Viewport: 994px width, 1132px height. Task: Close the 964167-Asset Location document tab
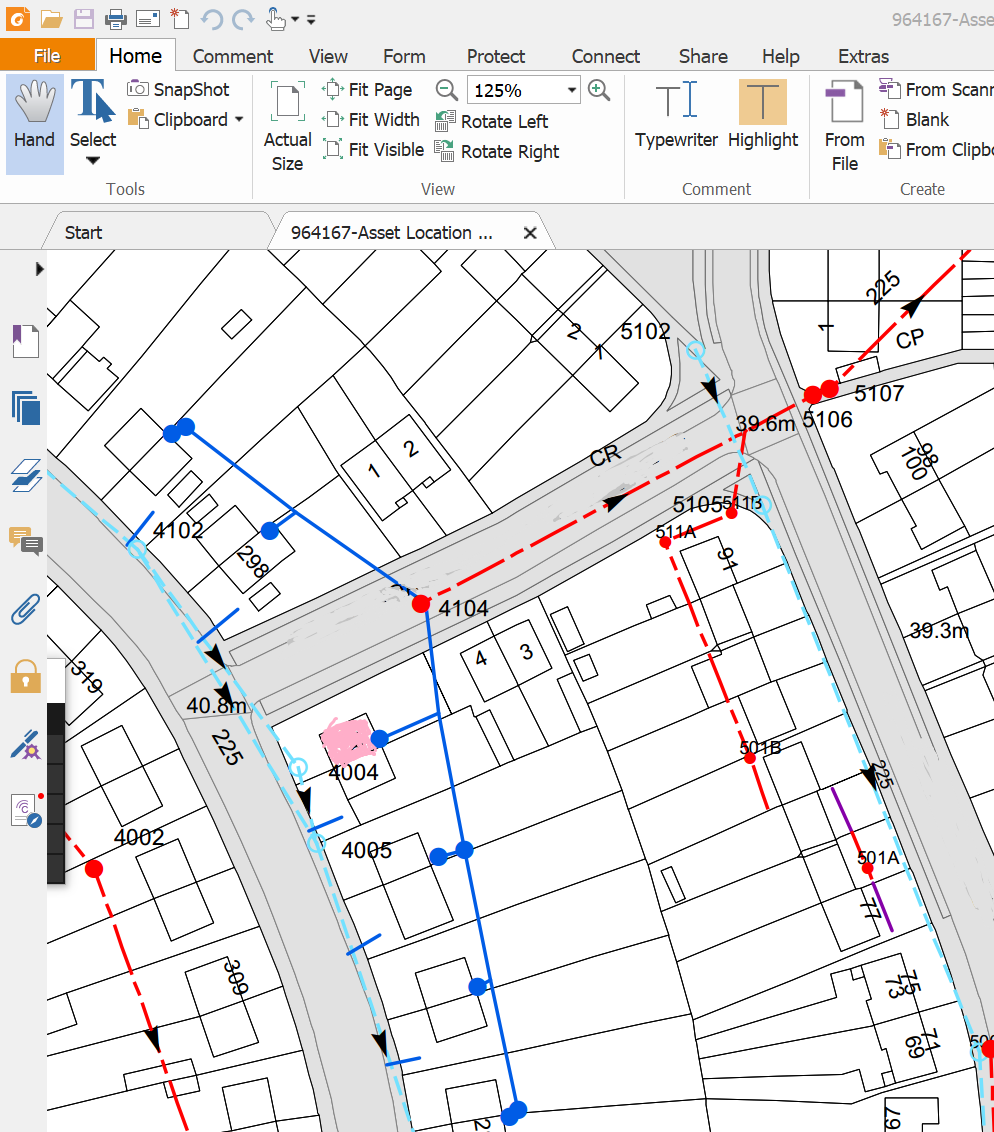click(530, 233)
